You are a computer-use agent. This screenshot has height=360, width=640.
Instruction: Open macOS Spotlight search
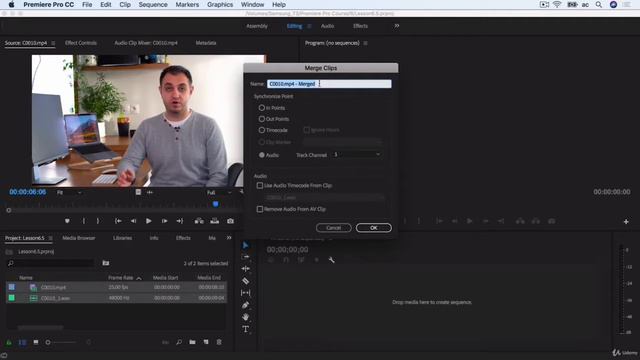click(599, 4)
